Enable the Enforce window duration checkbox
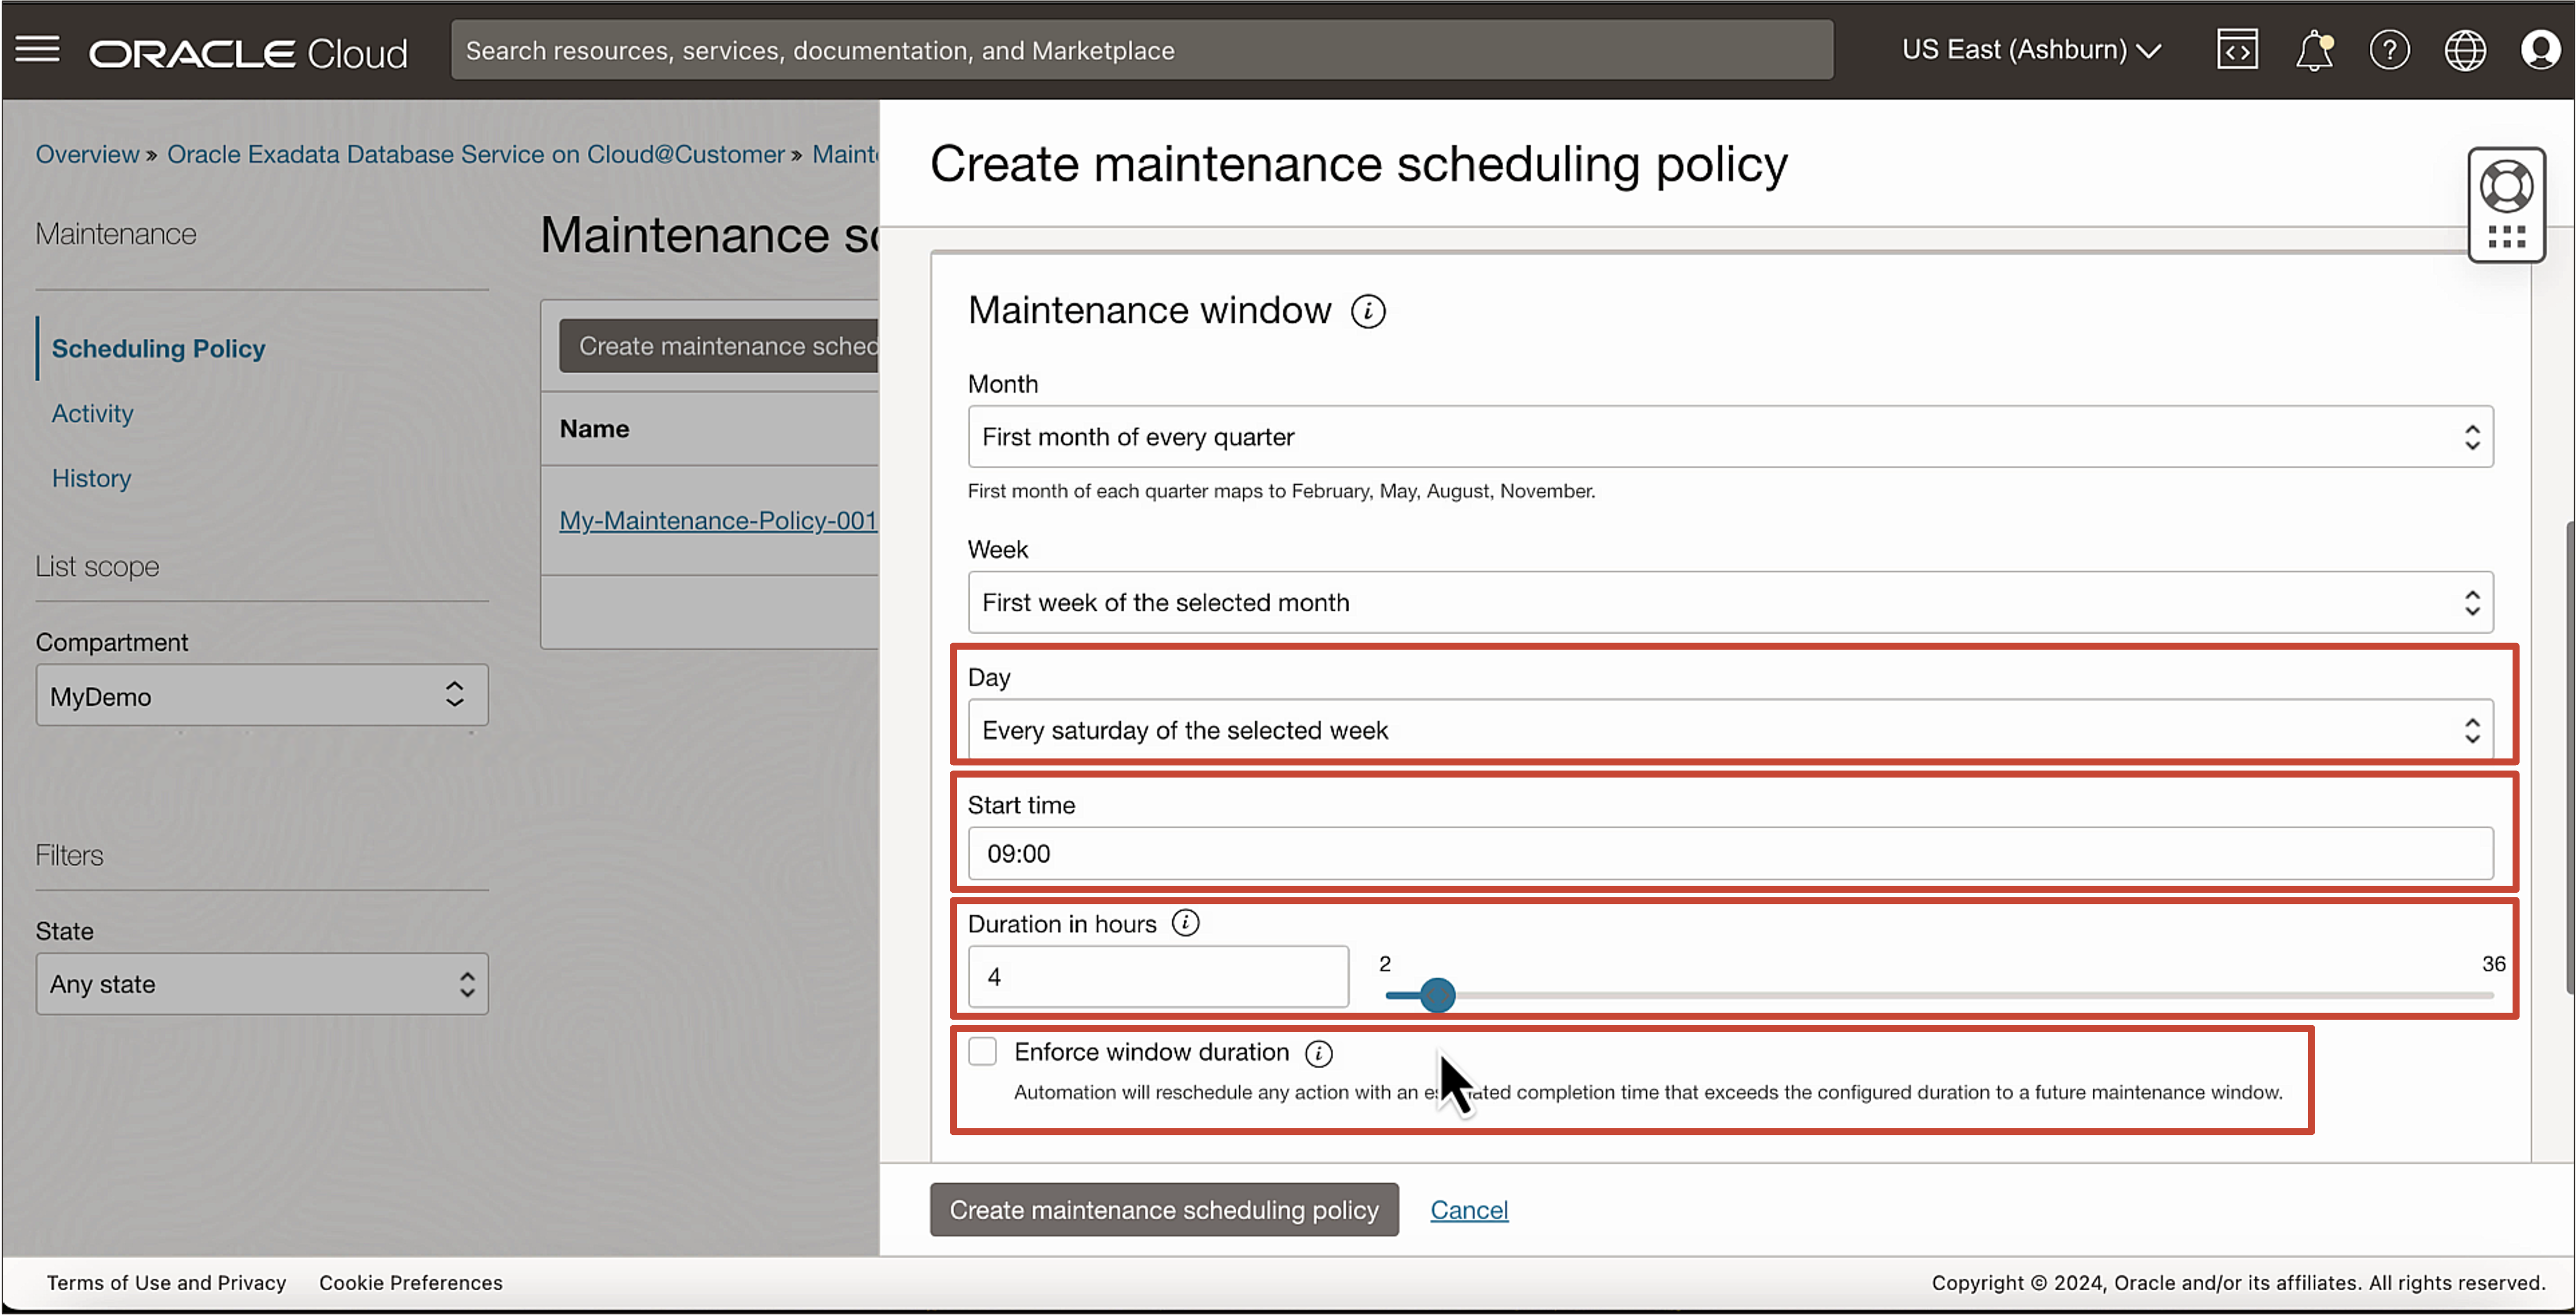The height and width of the screenshot is (1315, 2576). 982,1051
